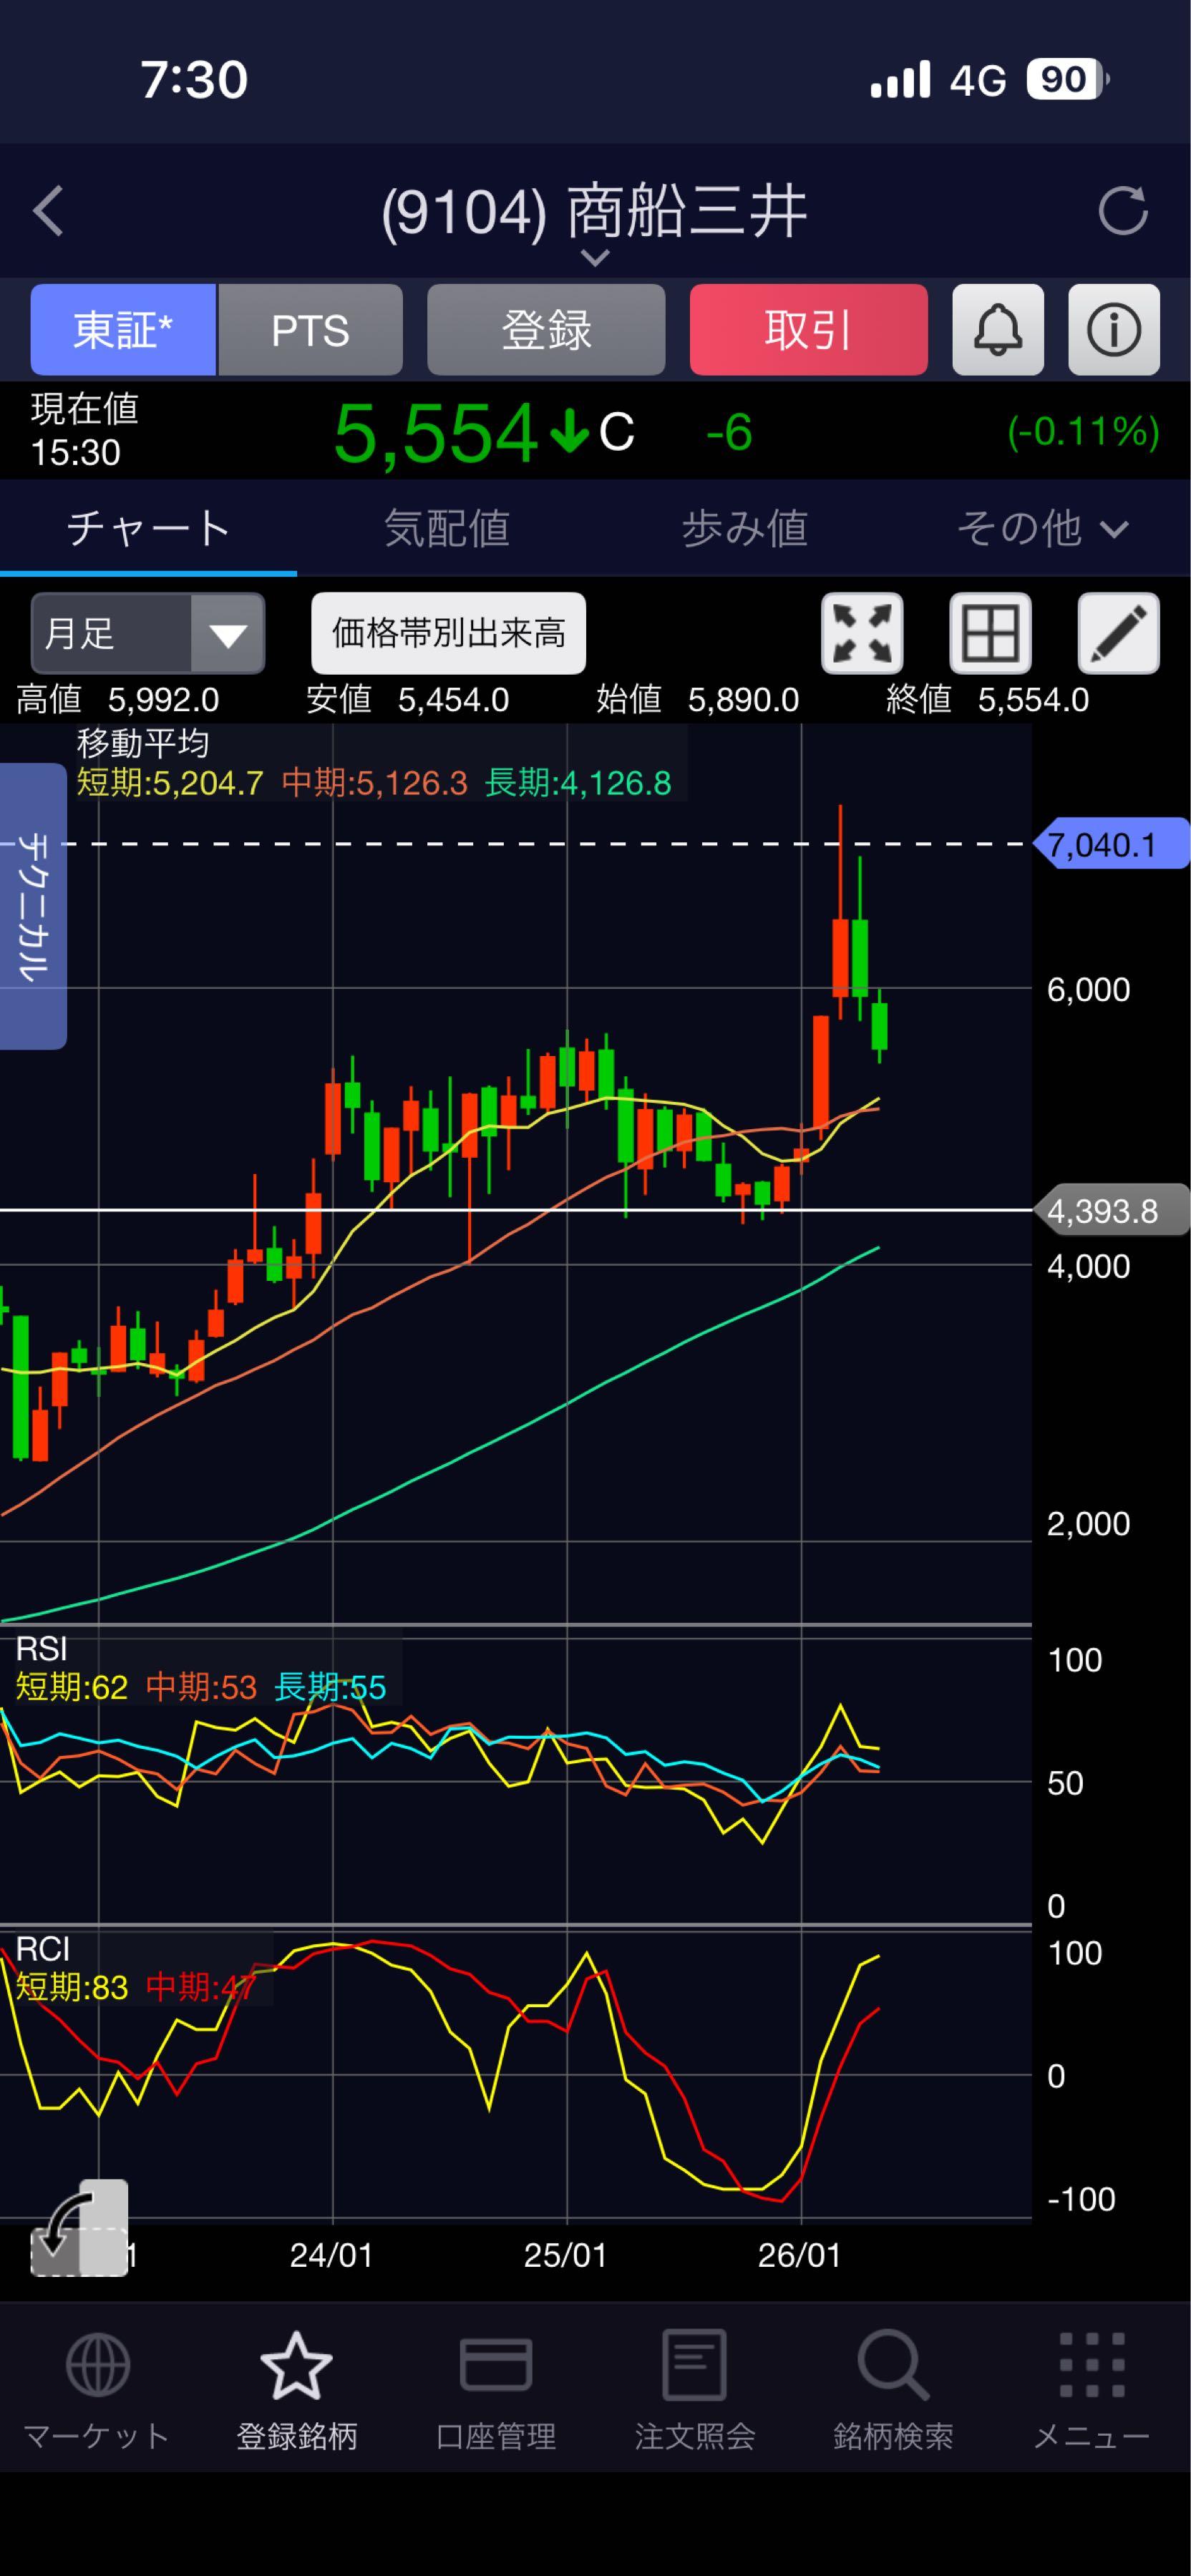Refresh the stock quote data

(x=1122, y=211)
